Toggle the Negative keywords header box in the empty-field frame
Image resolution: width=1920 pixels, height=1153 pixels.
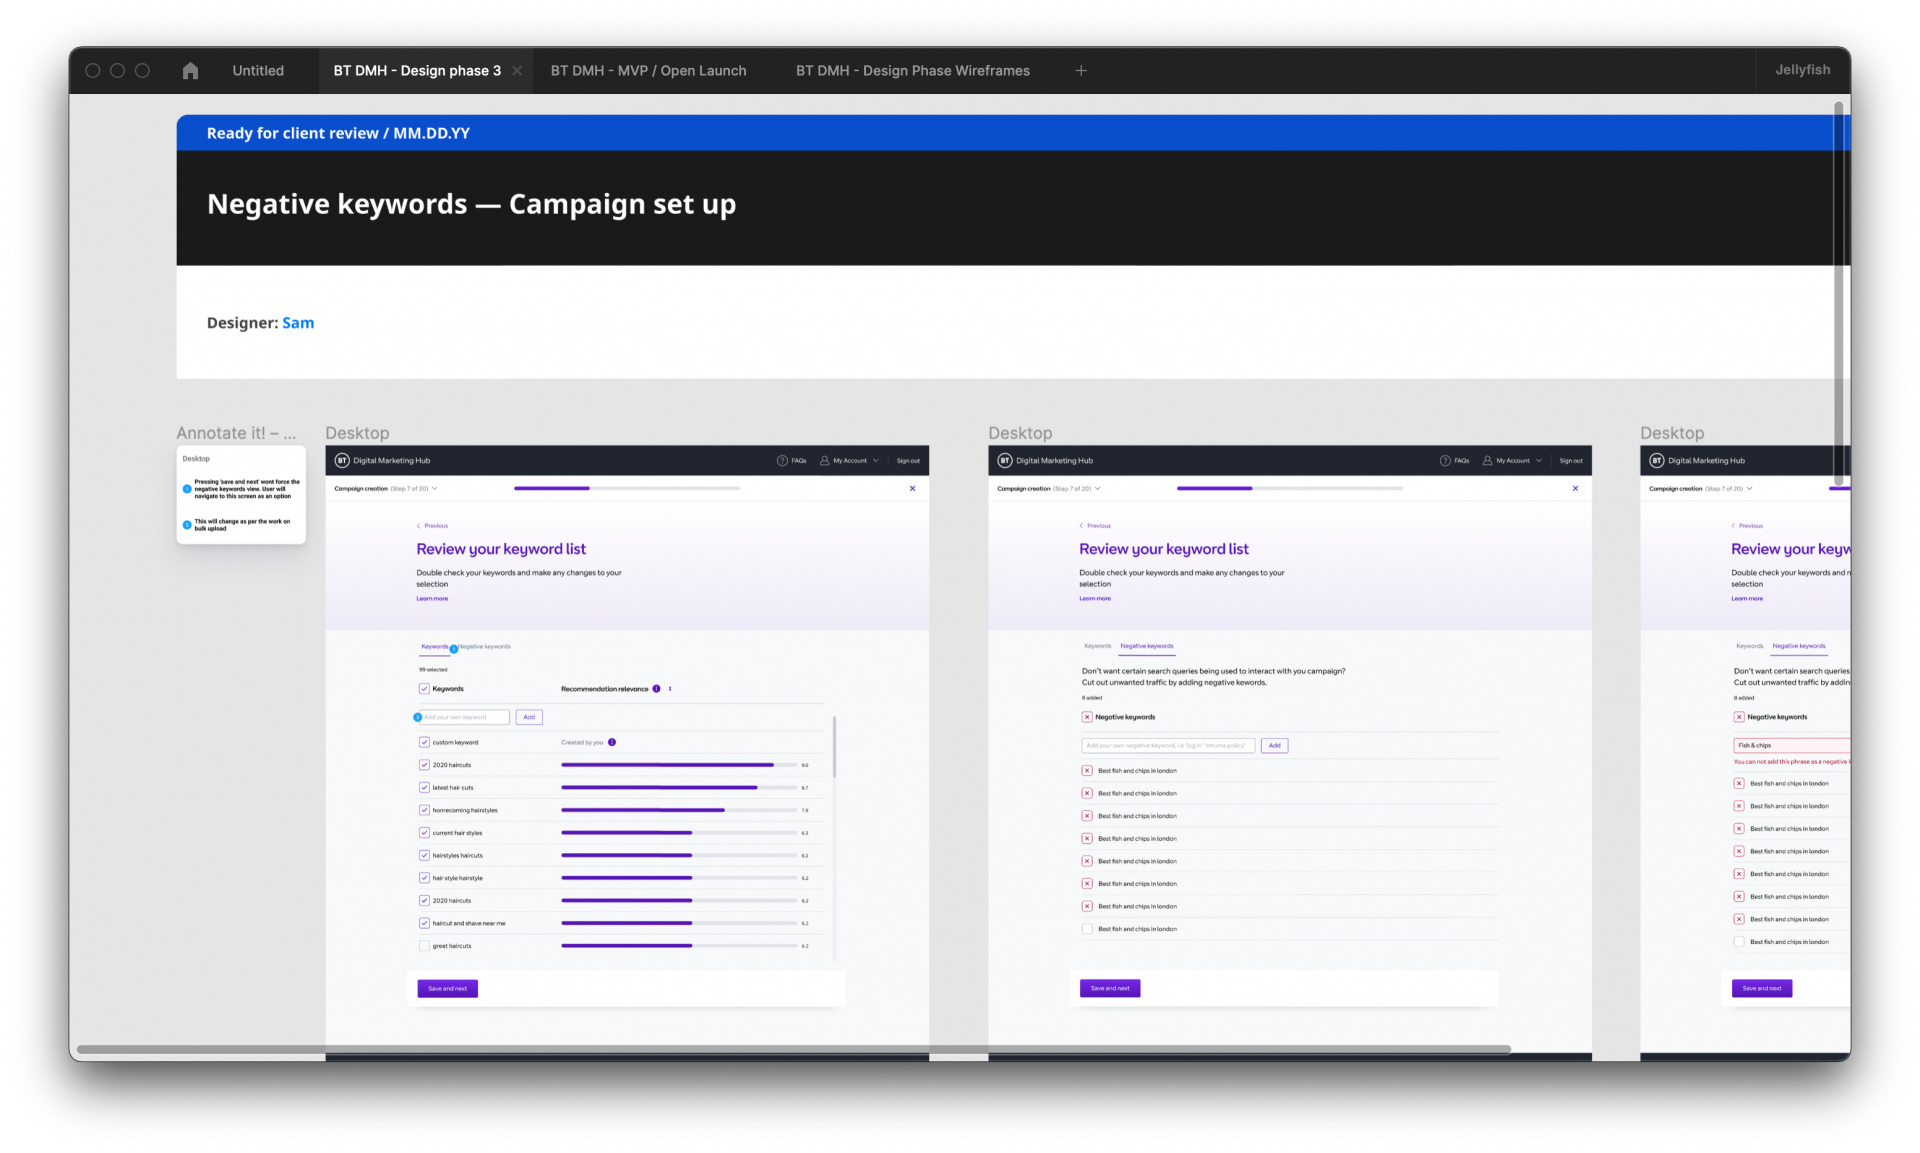point(1087,717)
